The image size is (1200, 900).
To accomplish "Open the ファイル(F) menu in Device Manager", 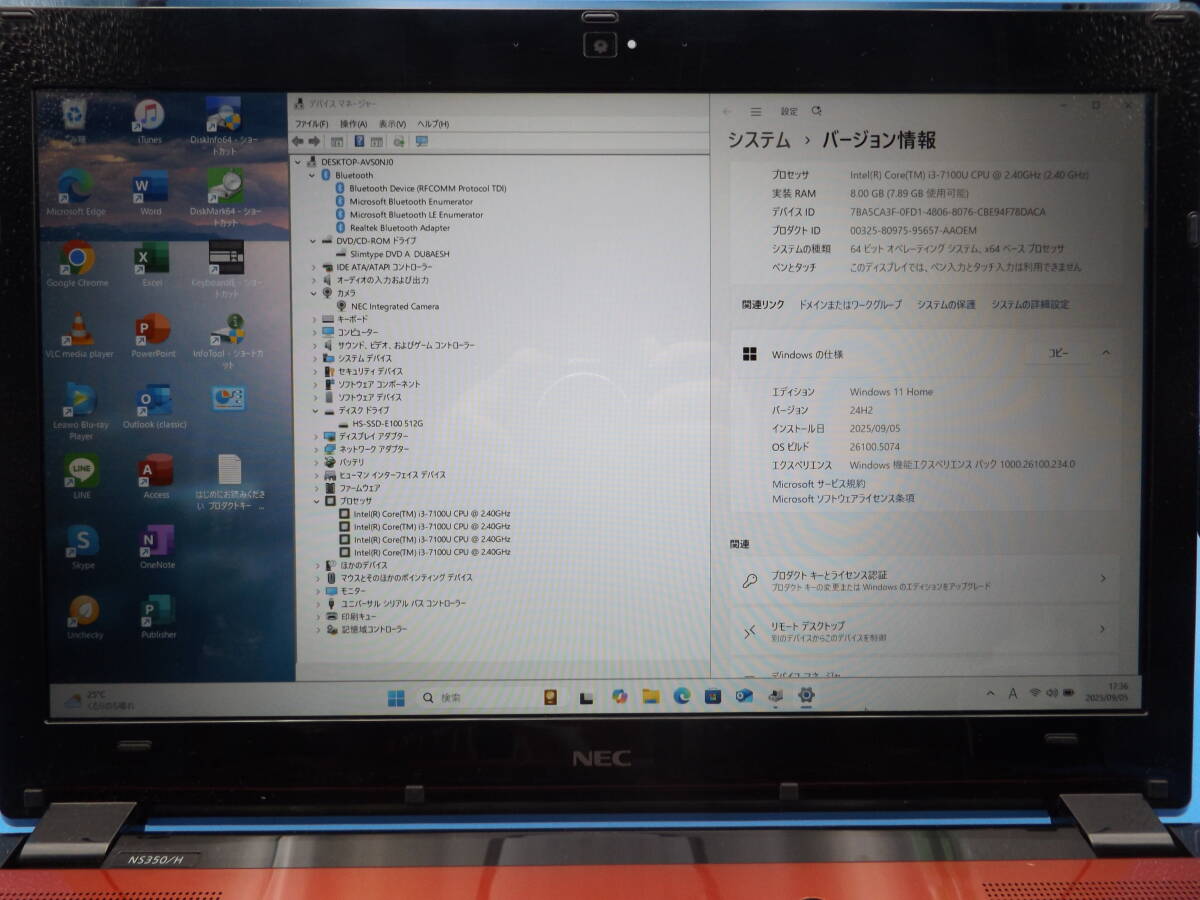I will coord(311,124).
